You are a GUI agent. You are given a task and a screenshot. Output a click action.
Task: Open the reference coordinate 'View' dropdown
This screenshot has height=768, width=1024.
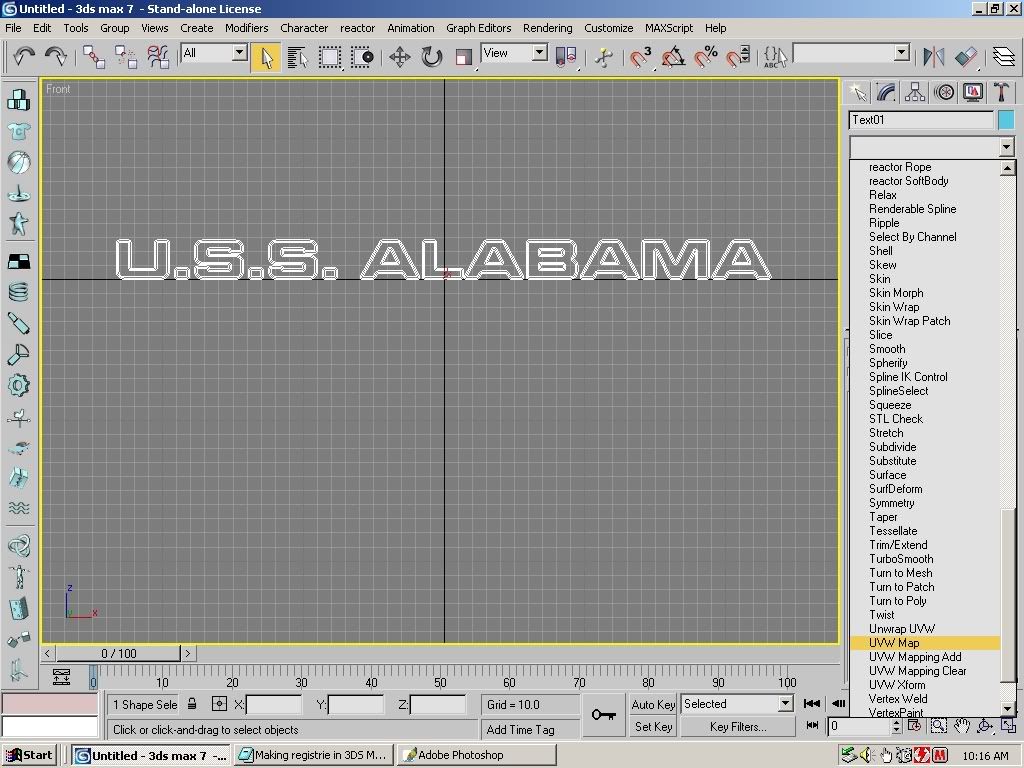(x=539, y=53)
